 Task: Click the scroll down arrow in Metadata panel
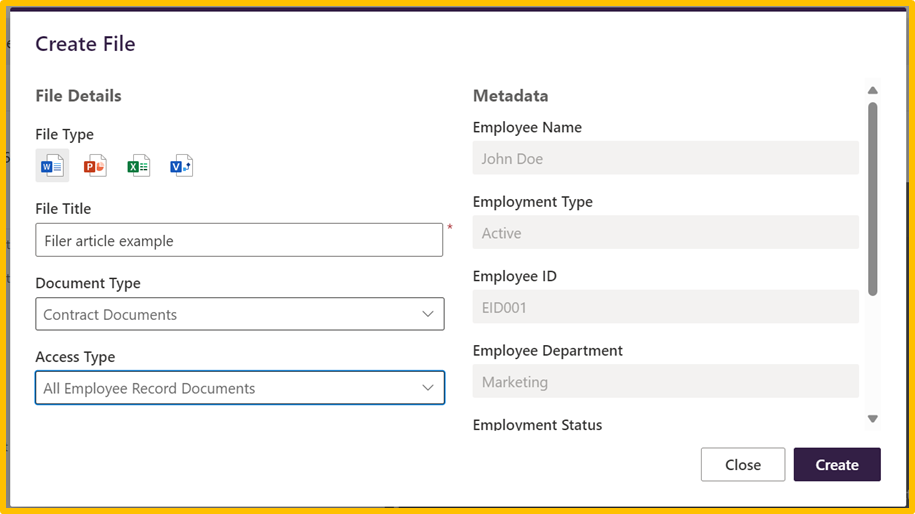873,419
